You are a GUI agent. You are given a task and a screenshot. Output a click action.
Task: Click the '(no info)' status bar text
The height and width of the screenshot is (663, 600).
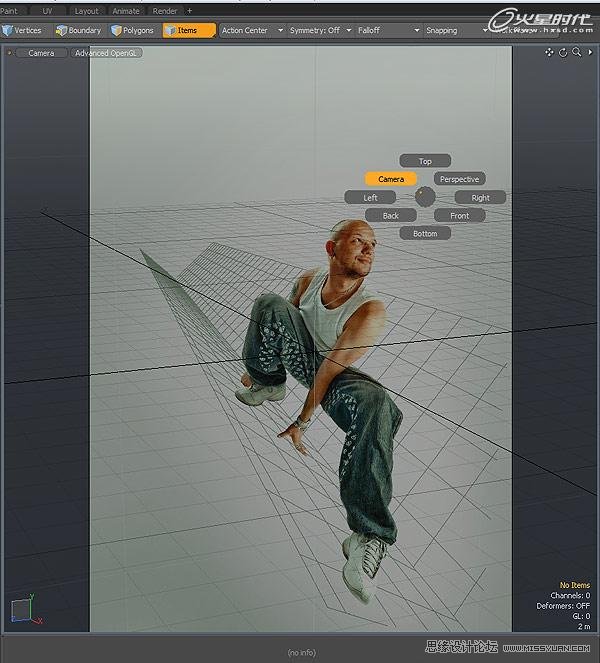click(301, 652)
